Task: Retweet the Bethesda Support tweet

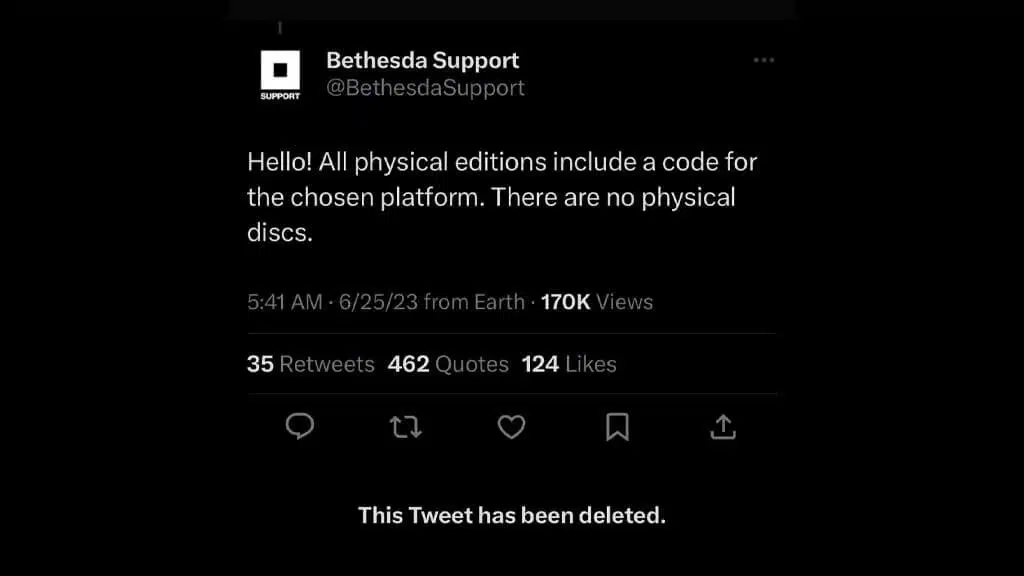Action: pos(405,427)
